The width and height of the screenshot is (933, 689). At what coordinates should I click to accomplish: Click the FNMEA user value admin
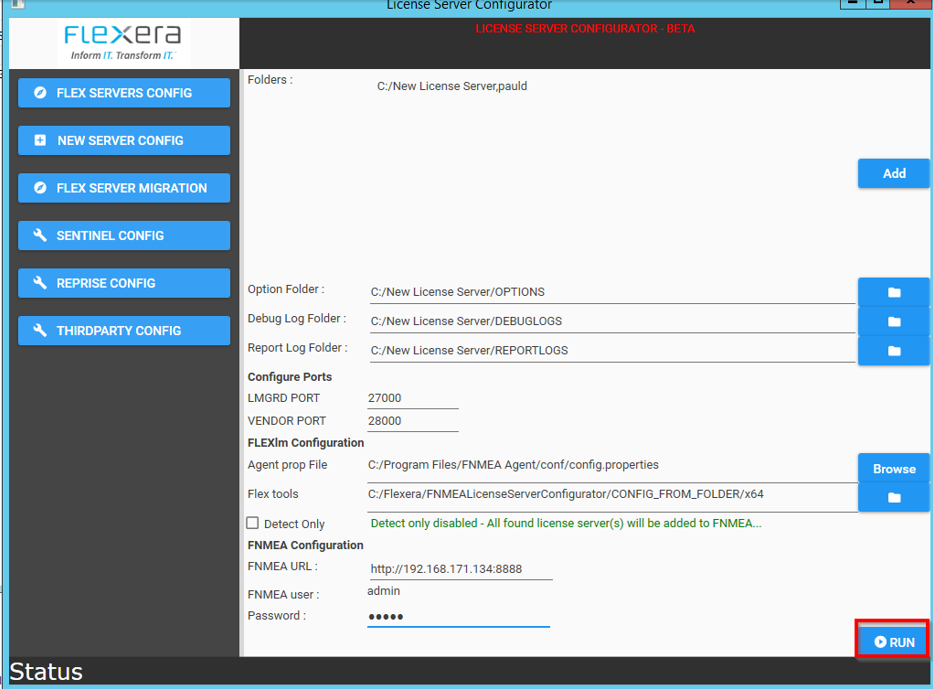[x=384, y=591]
